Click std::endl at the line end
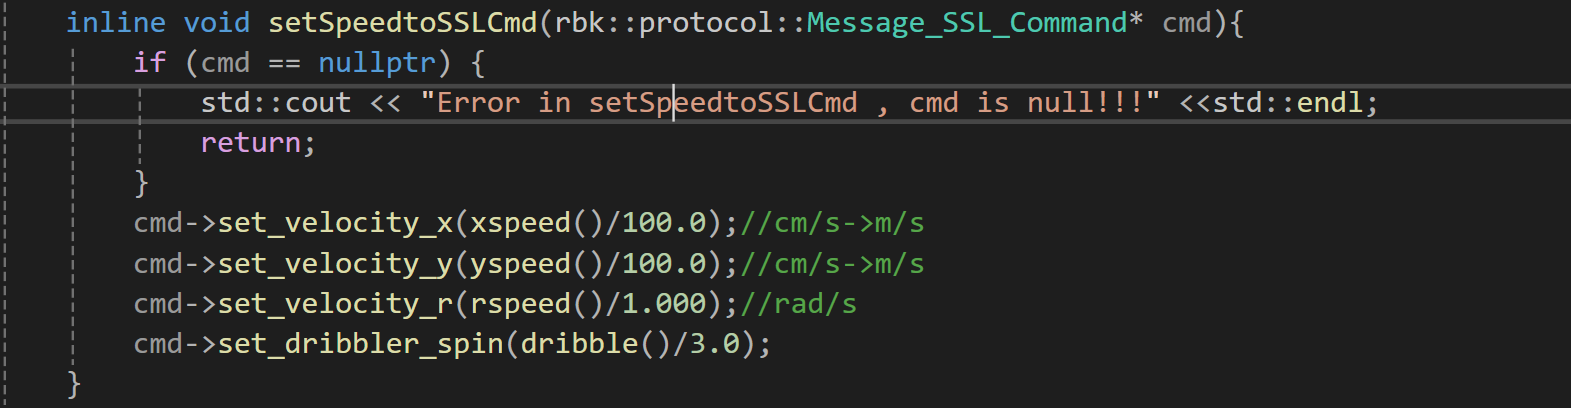This screenshot has height=408, width=1571. click(1289, 103)
